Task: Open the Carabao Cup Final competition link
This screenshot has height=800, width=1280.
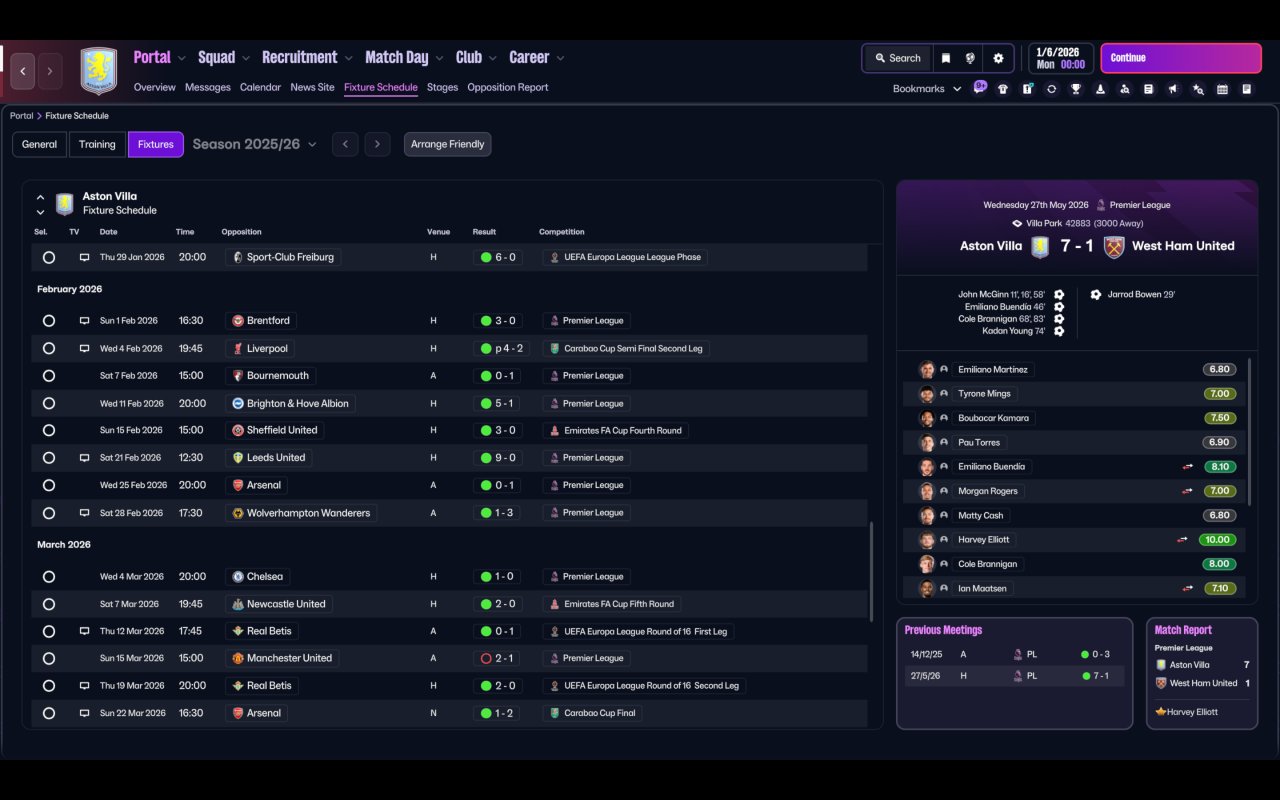Action: pos(593,713)
